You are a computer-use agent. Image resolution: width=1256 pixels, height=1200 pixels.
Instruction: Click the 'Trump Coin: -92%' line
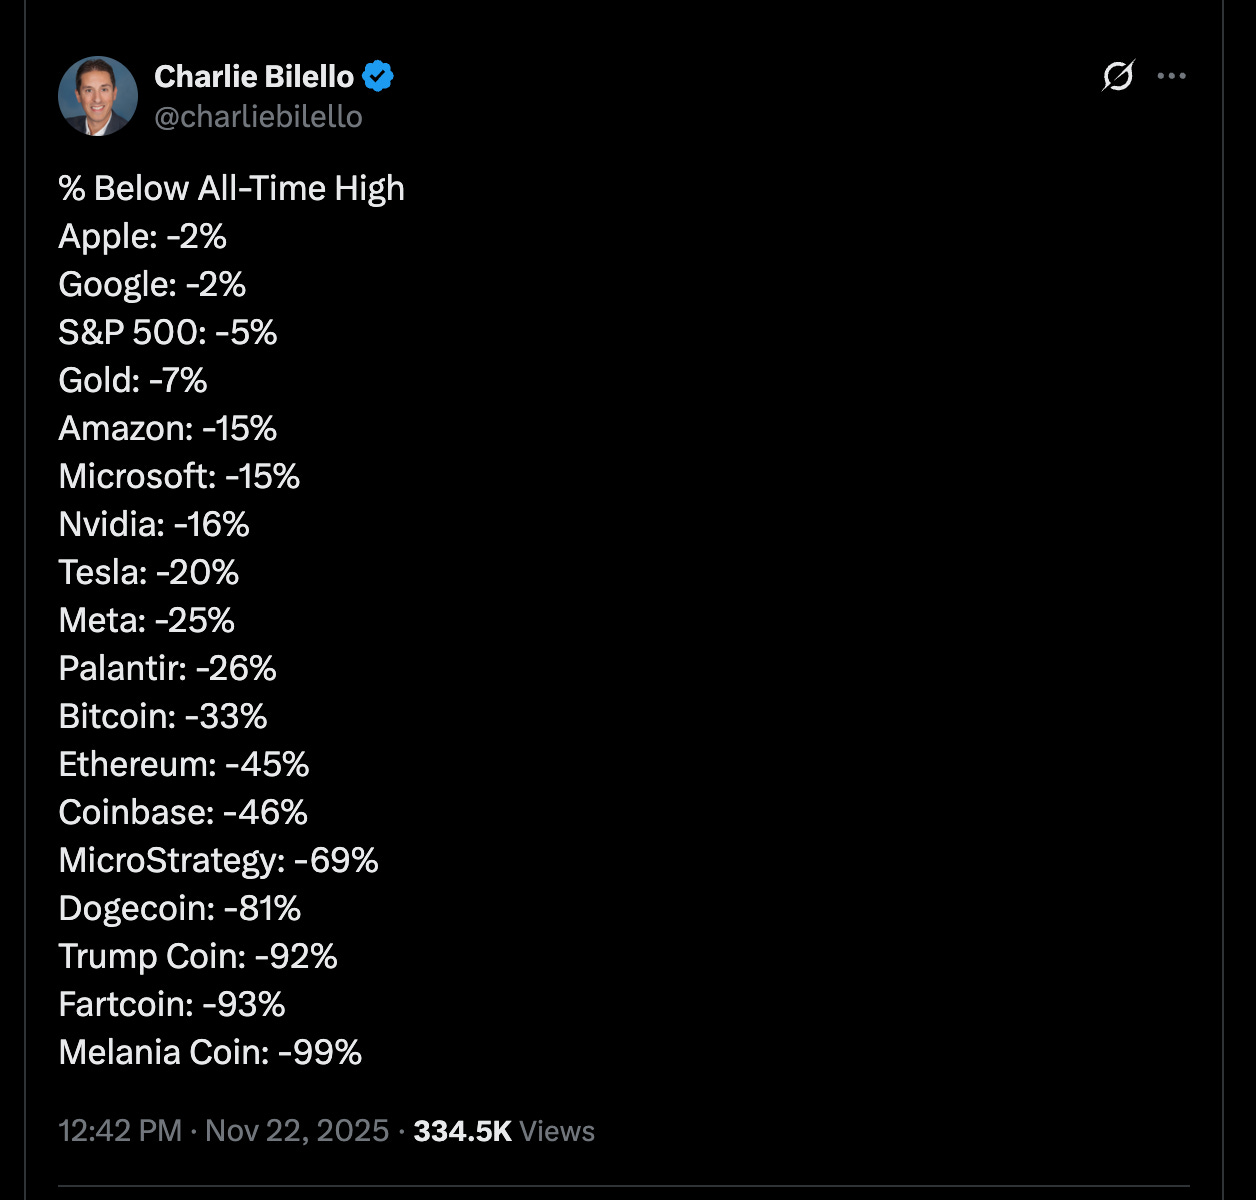tap(198, 956)
